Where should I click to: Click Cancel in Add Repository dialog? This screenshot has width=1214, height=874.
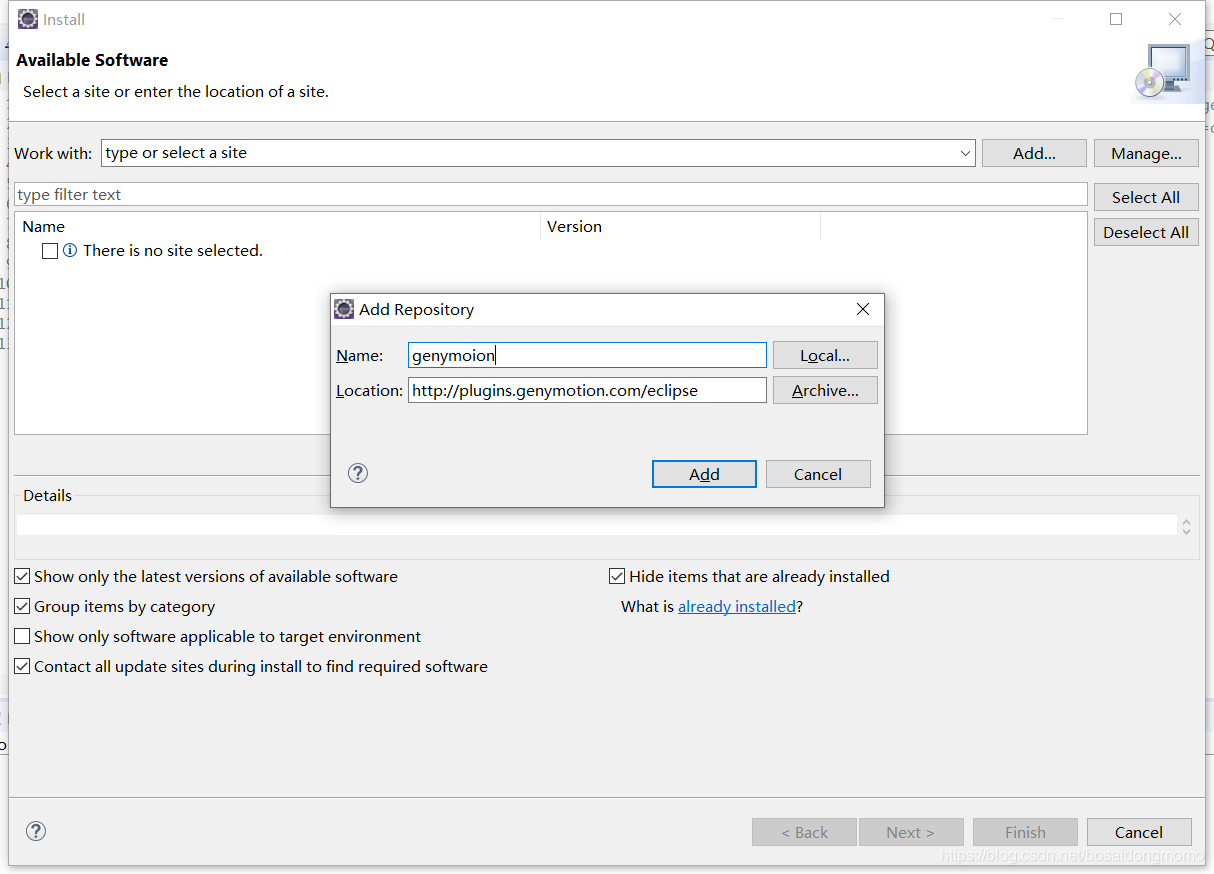tap(818, 474)
